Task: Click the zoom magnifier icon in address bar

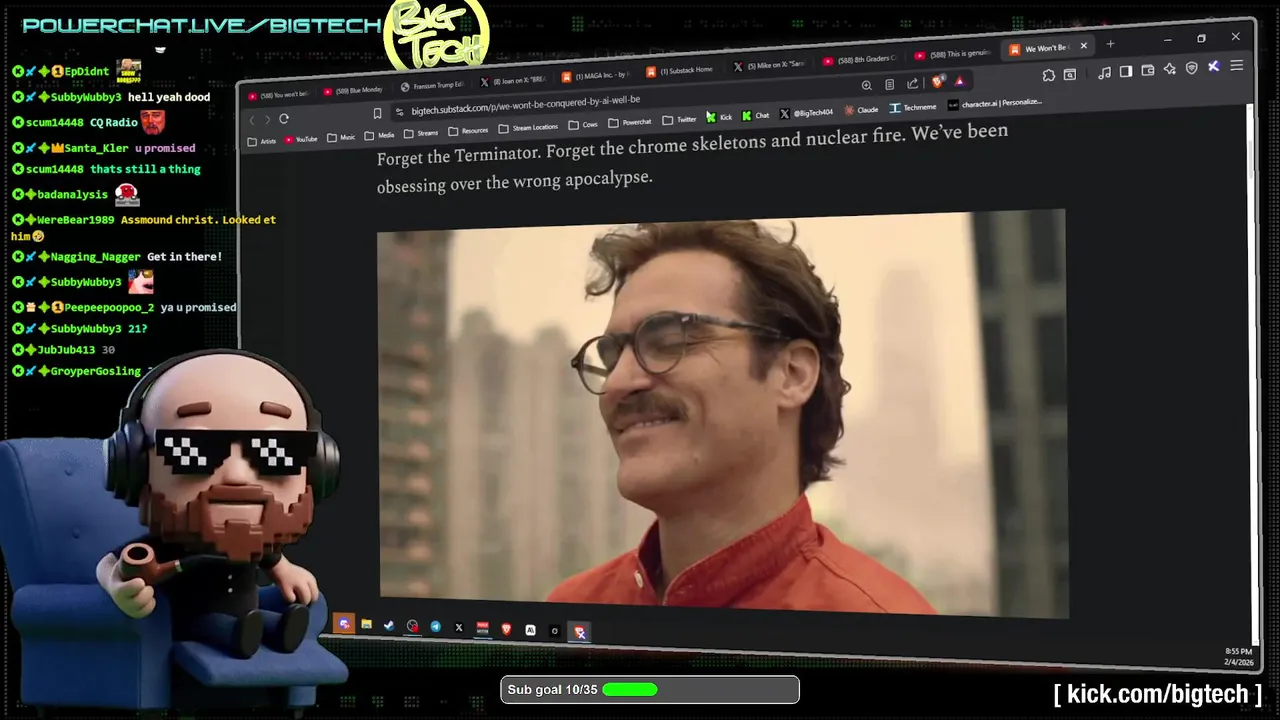Action: 867,86
